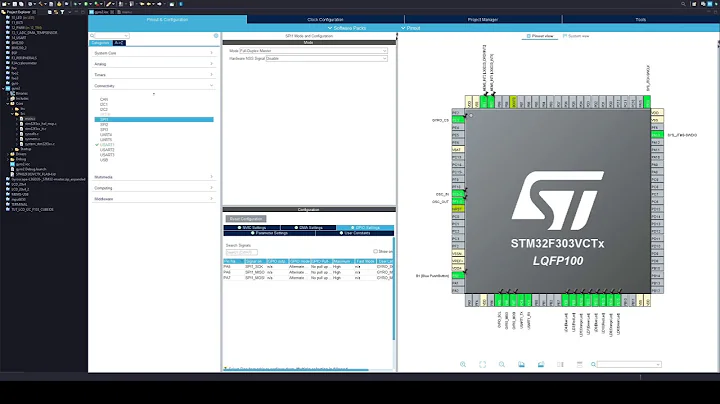Select the Categories tab in peripherals panel
This screenshot has height=404, width=720.
pos(100,43)
